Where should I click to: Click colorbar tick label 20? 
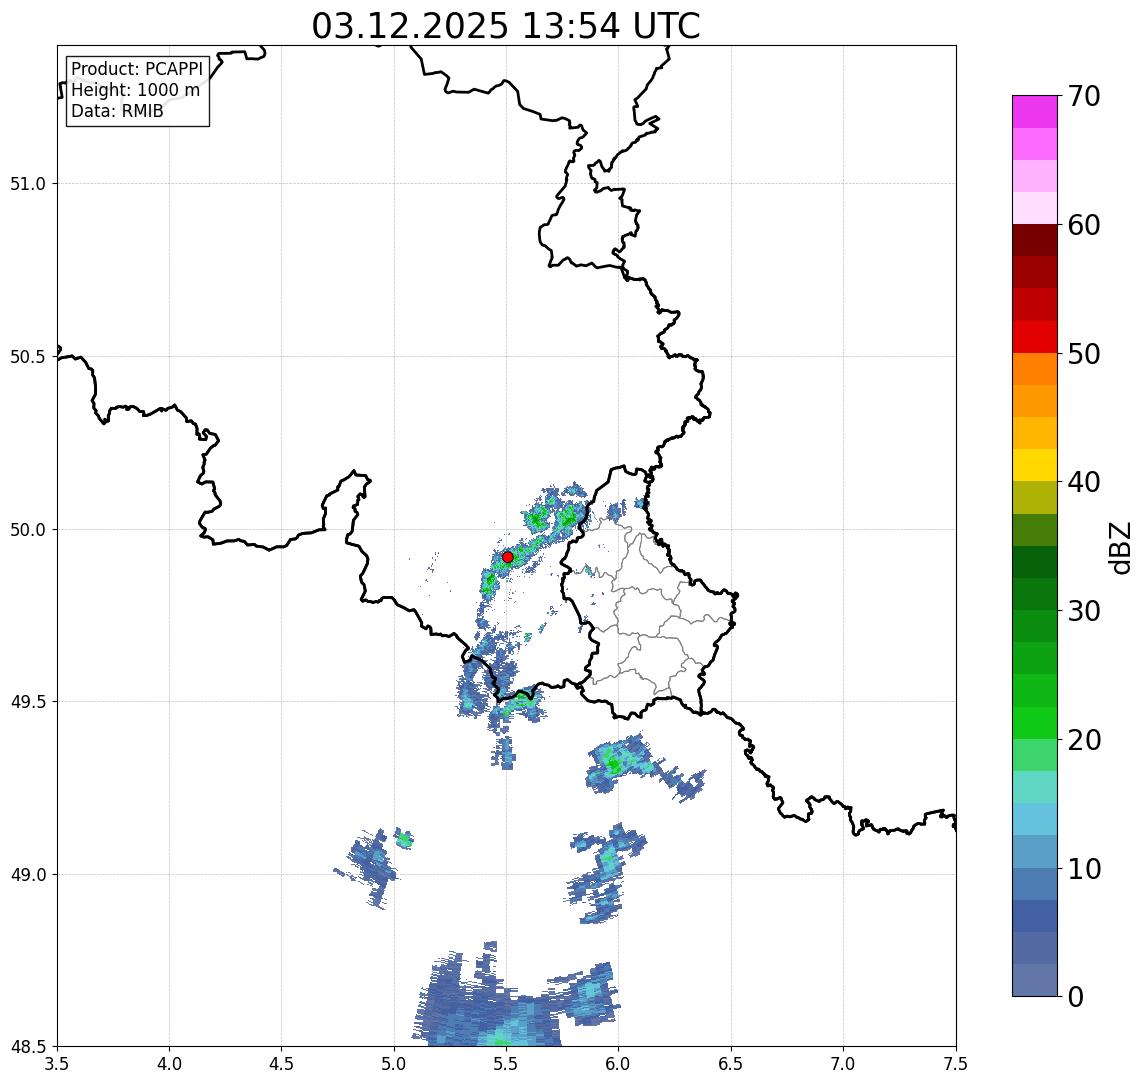1084,739
